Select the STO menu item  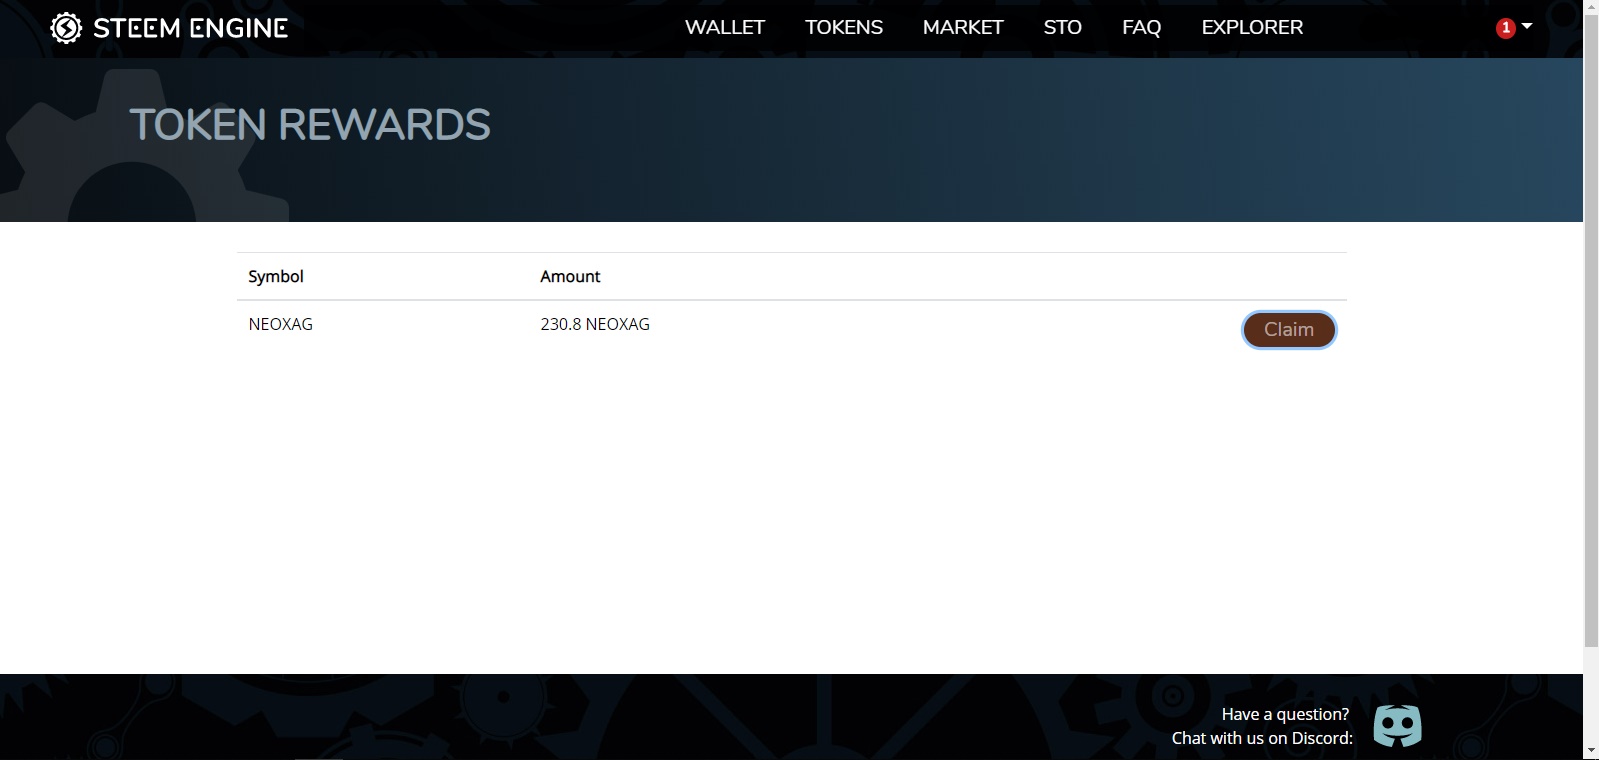pyautogui.click(x=1062, y=28)
